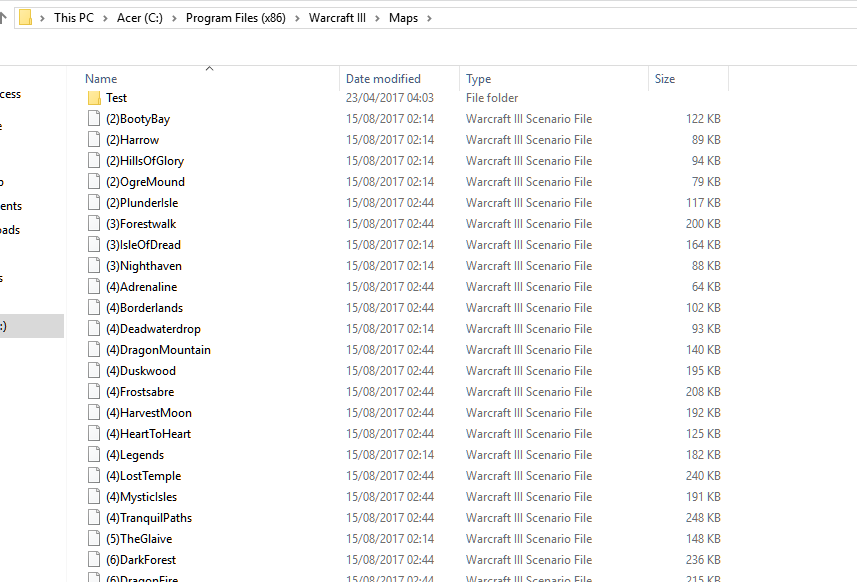Click the file icon of (2)BootyBay
The image size is (857, 582).
[x=94, y=119]
